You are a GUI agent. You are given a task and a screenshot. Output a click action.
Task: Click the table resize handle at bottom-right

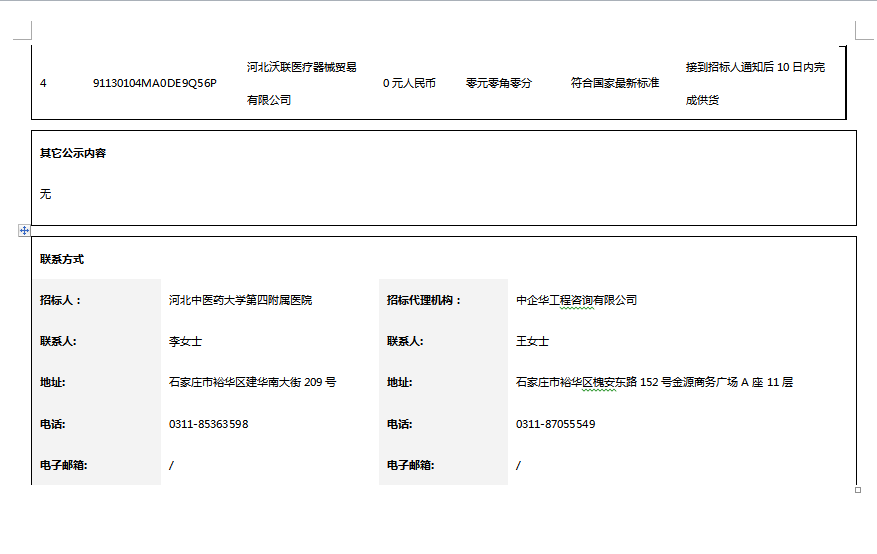(858, 490)
